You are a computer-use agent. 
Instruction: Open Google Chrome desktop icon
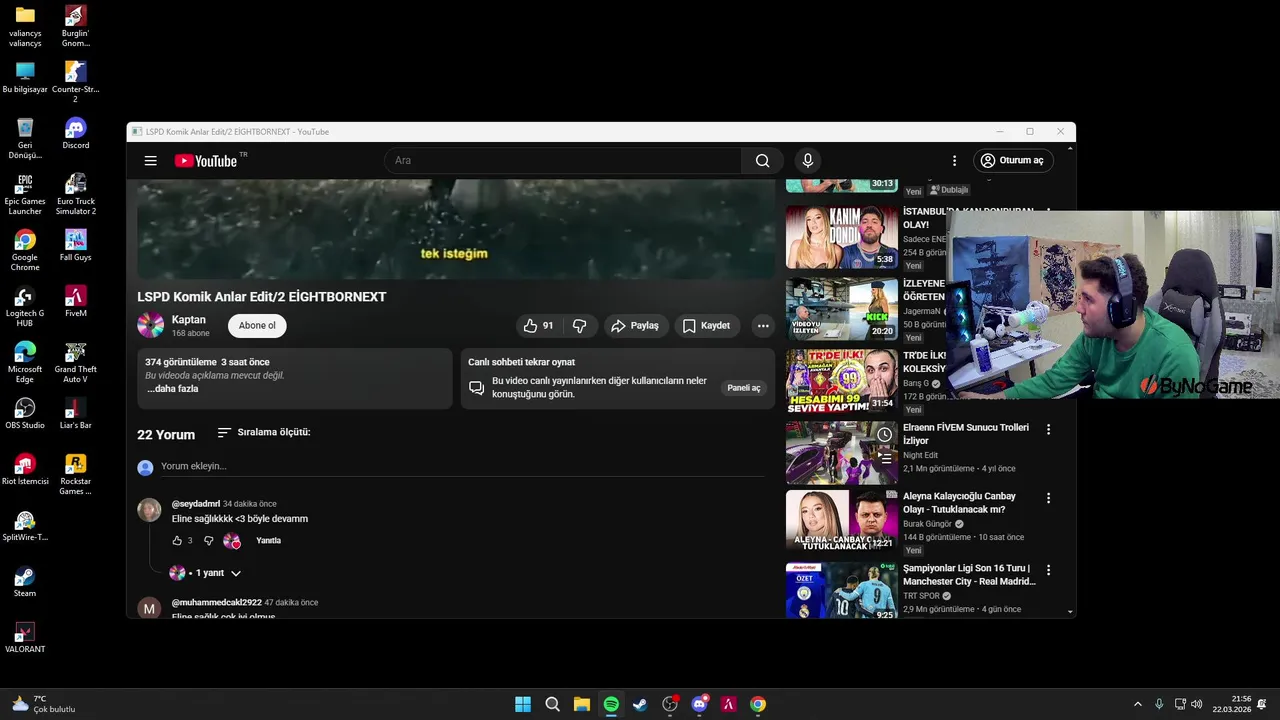(25, 251)
